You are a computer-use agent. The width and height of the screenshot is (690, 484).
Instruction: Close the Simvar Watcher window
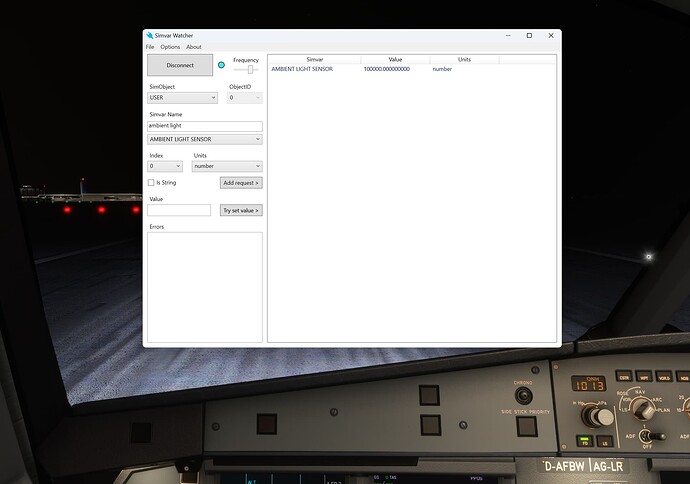pyautogui.click(x=551, y=36)
